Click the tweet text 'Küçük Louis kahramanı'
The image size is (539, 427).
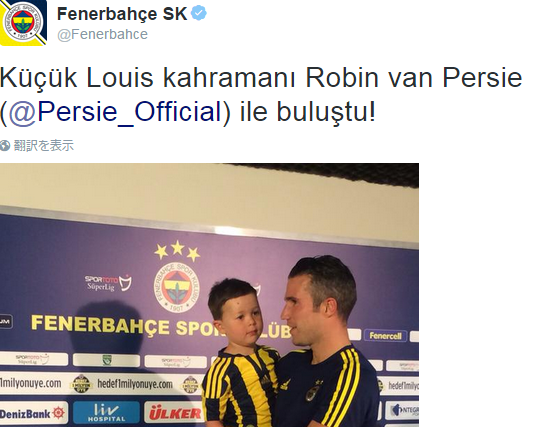click(x=148, y=78)
